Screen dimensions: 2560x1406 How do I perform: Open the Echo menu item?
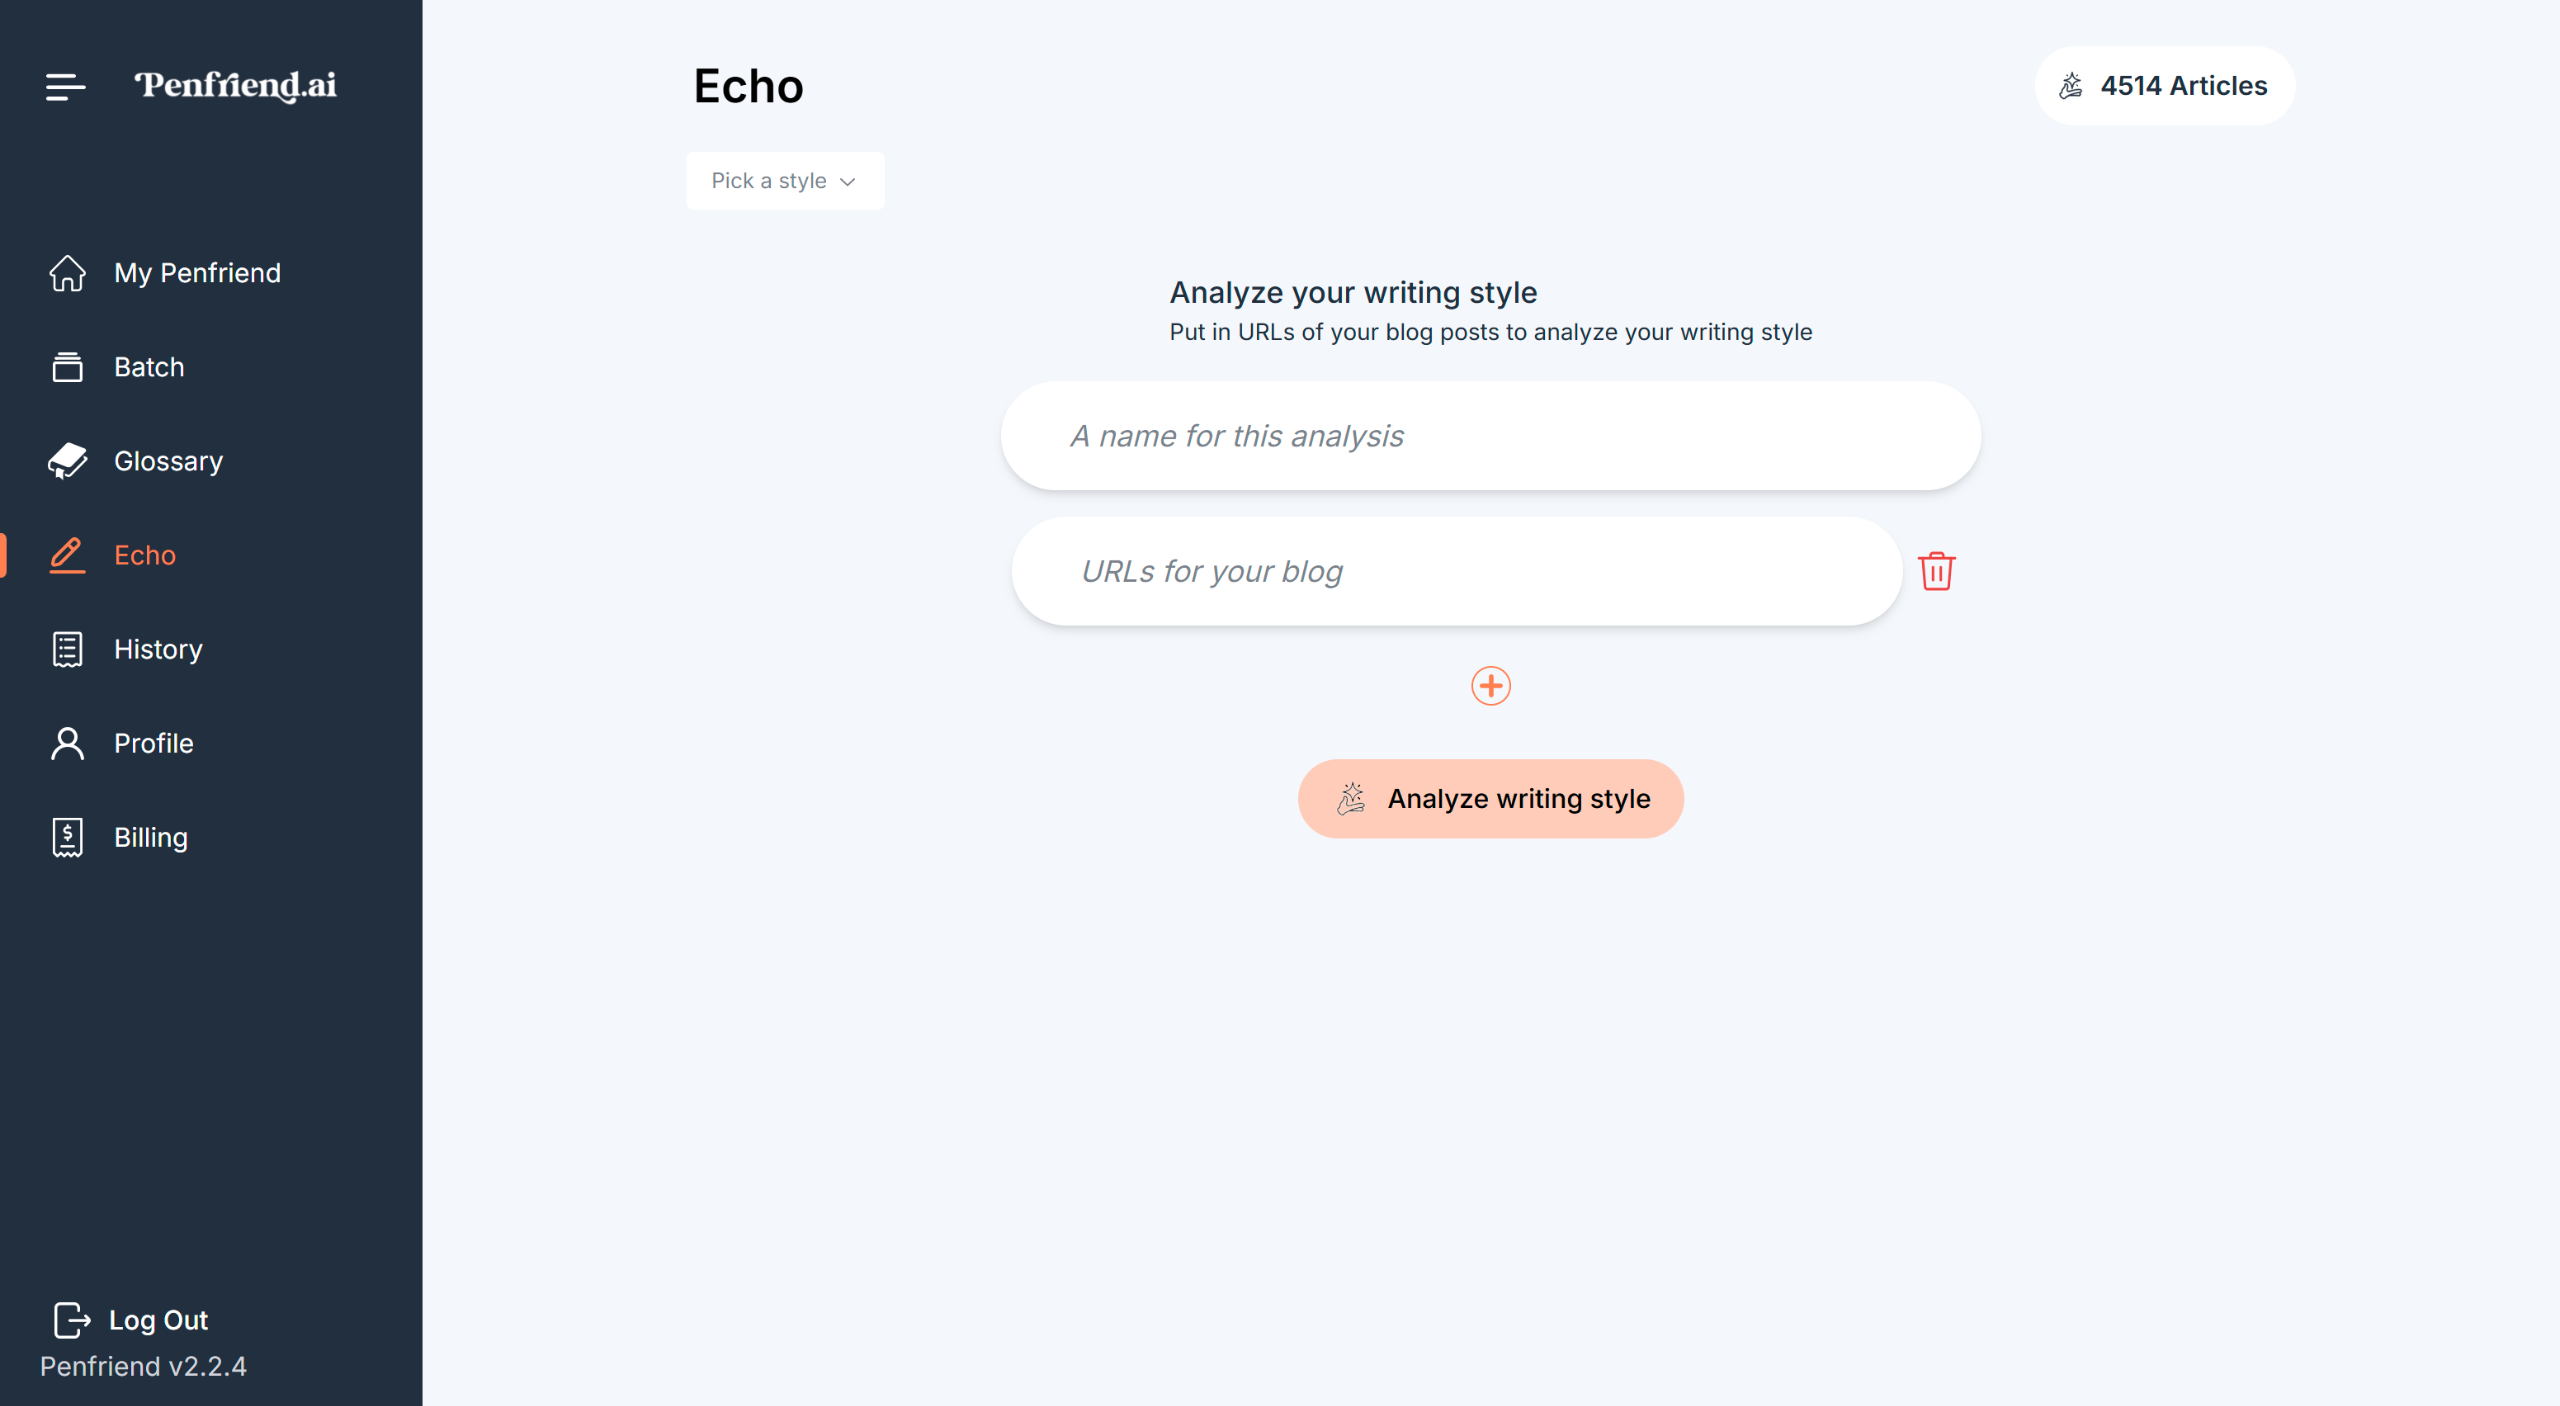coord(145,555)
